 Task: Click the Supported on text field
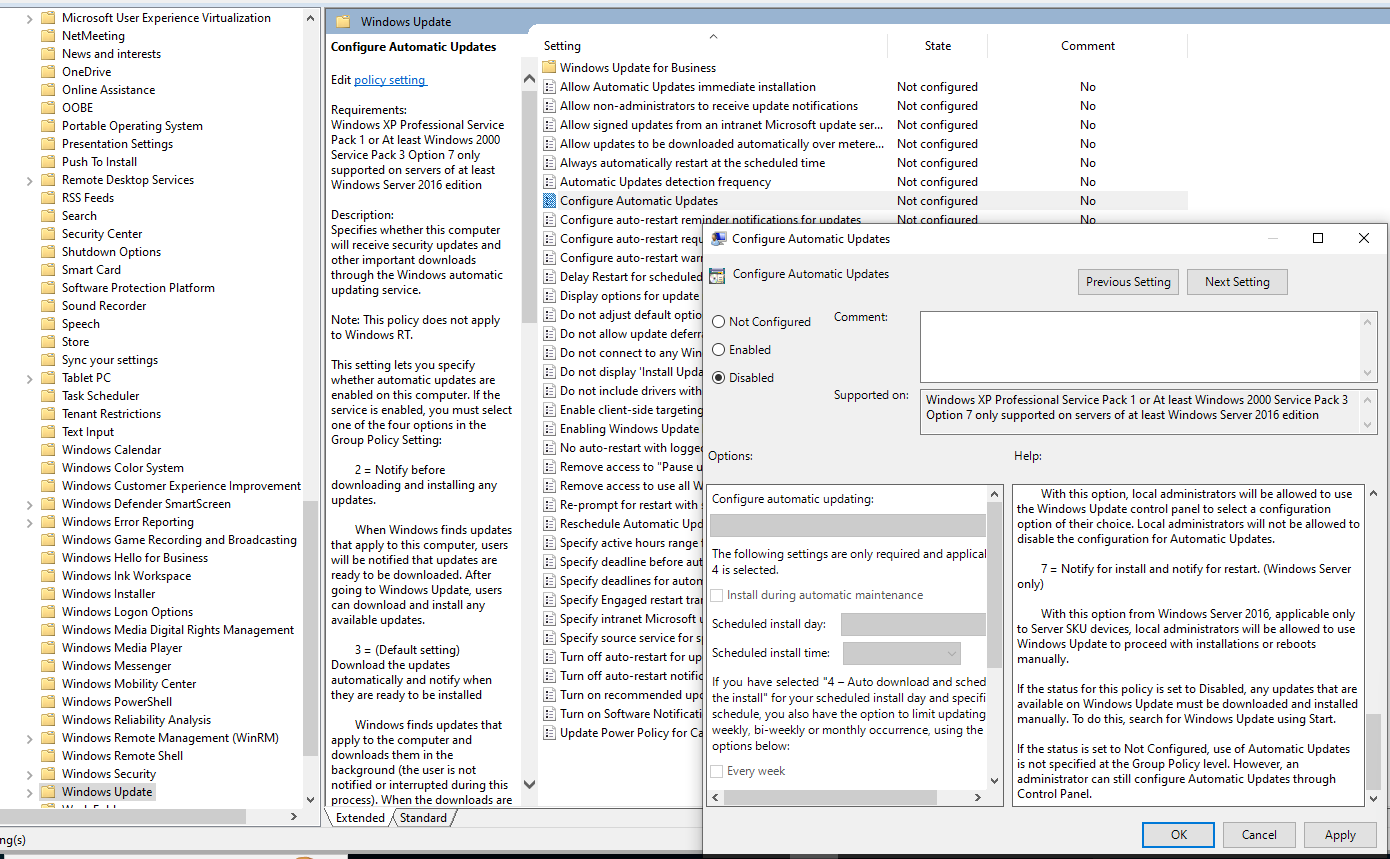pos(1140,412)
